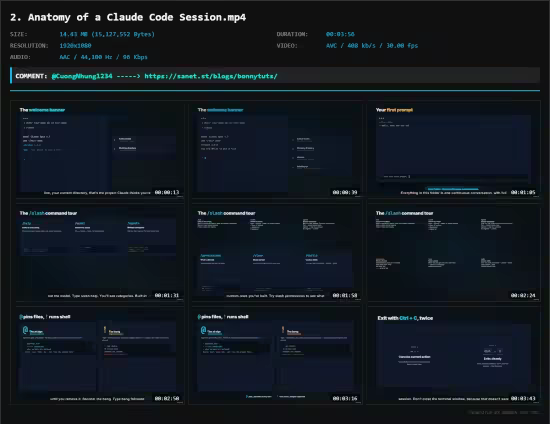Viewport: 550px width, 424px height.
Task: Click the RESOLUTION: label
Action: 29,46
